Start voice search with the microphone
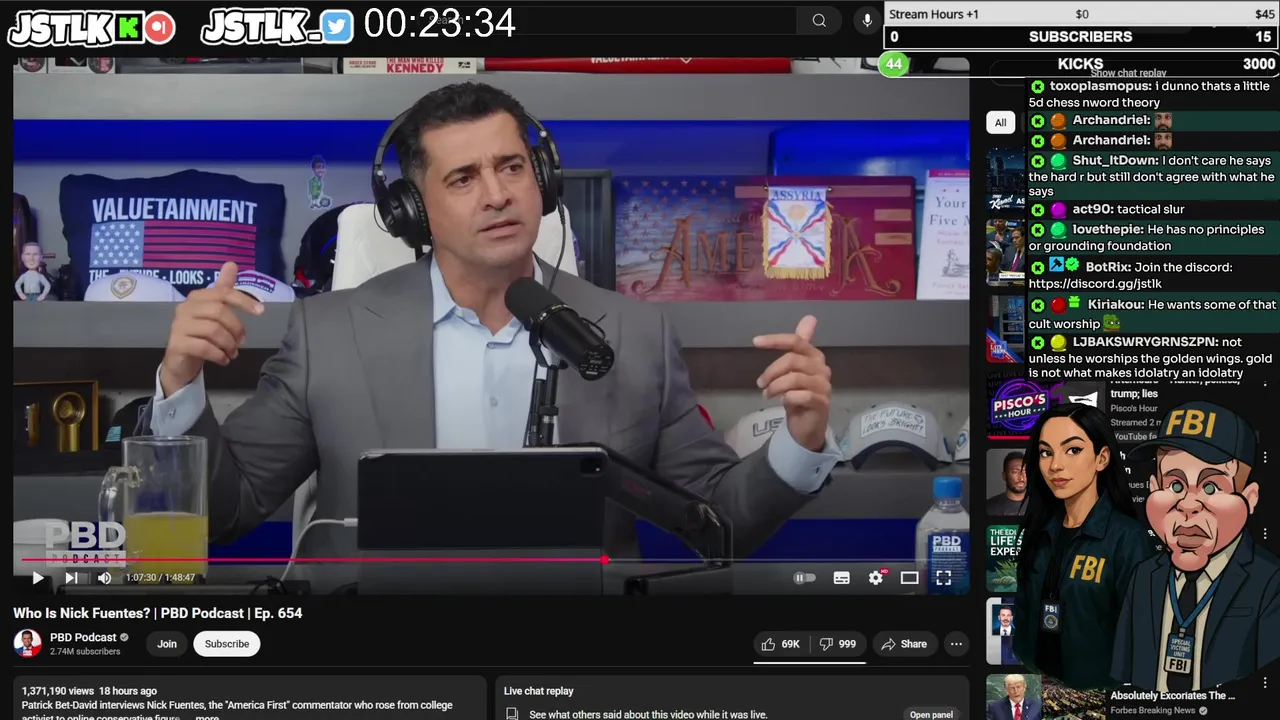The height and width of the screenshot is (720, 1280). click(866, 21)
